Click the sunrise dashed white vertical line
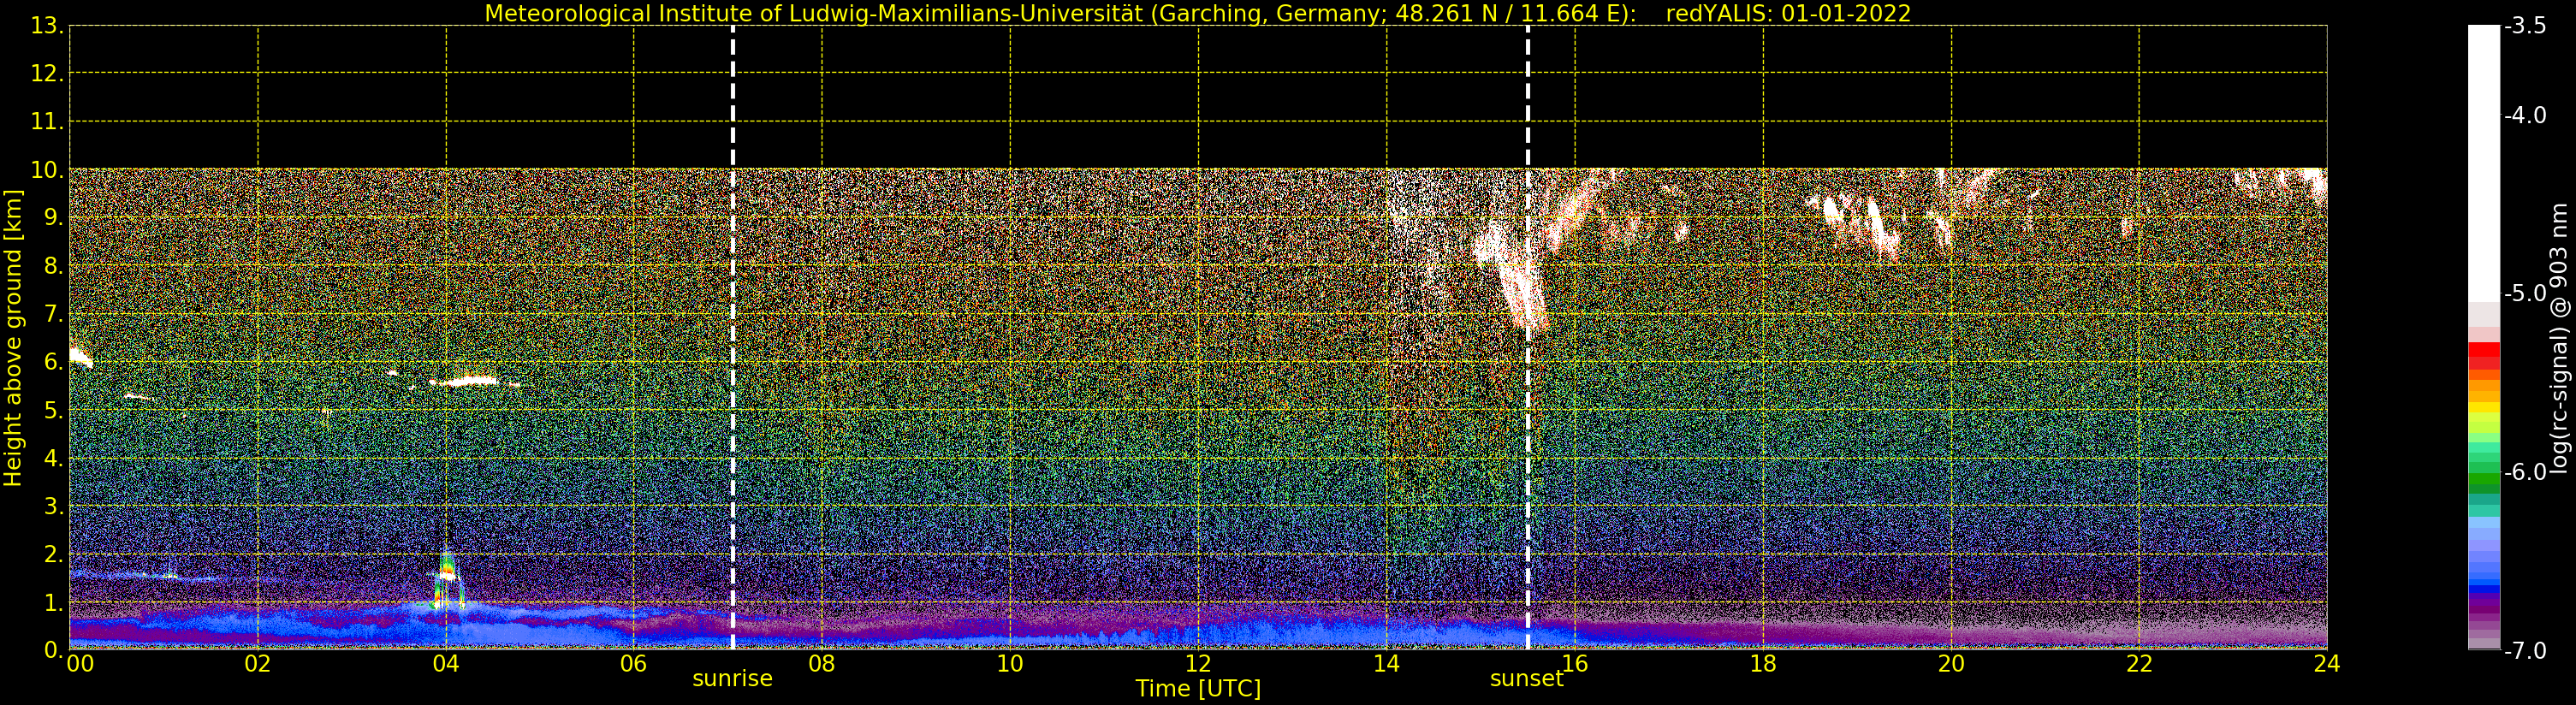Viewport: 2576px width, 705px height. point(733,338)
